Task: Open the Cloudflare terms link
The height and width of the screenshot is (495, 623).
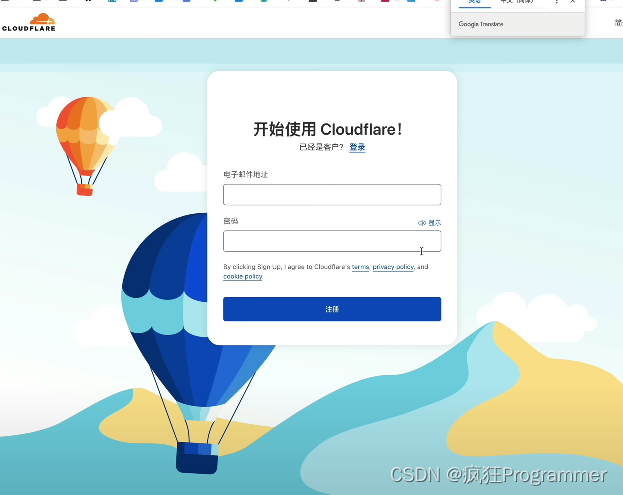Action: [x=360, y=267]
